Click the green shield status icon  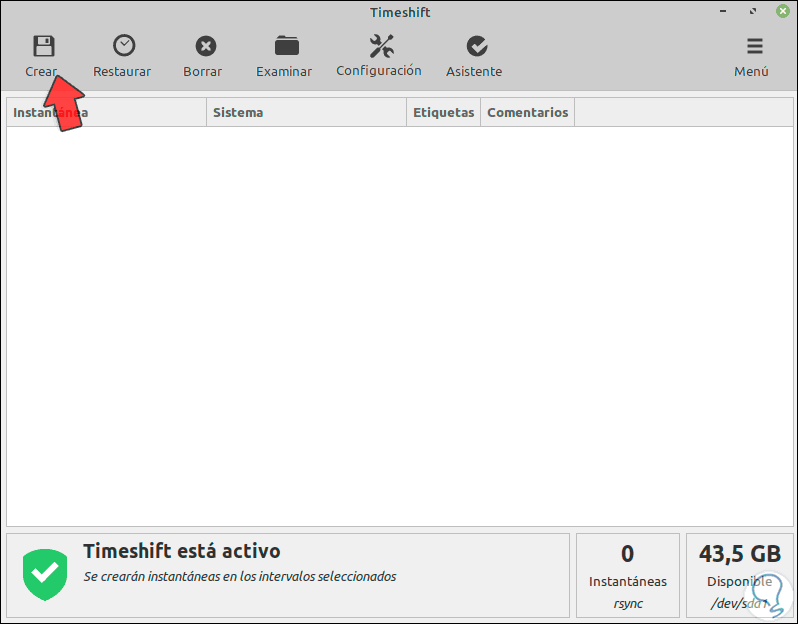pos(45,574)
